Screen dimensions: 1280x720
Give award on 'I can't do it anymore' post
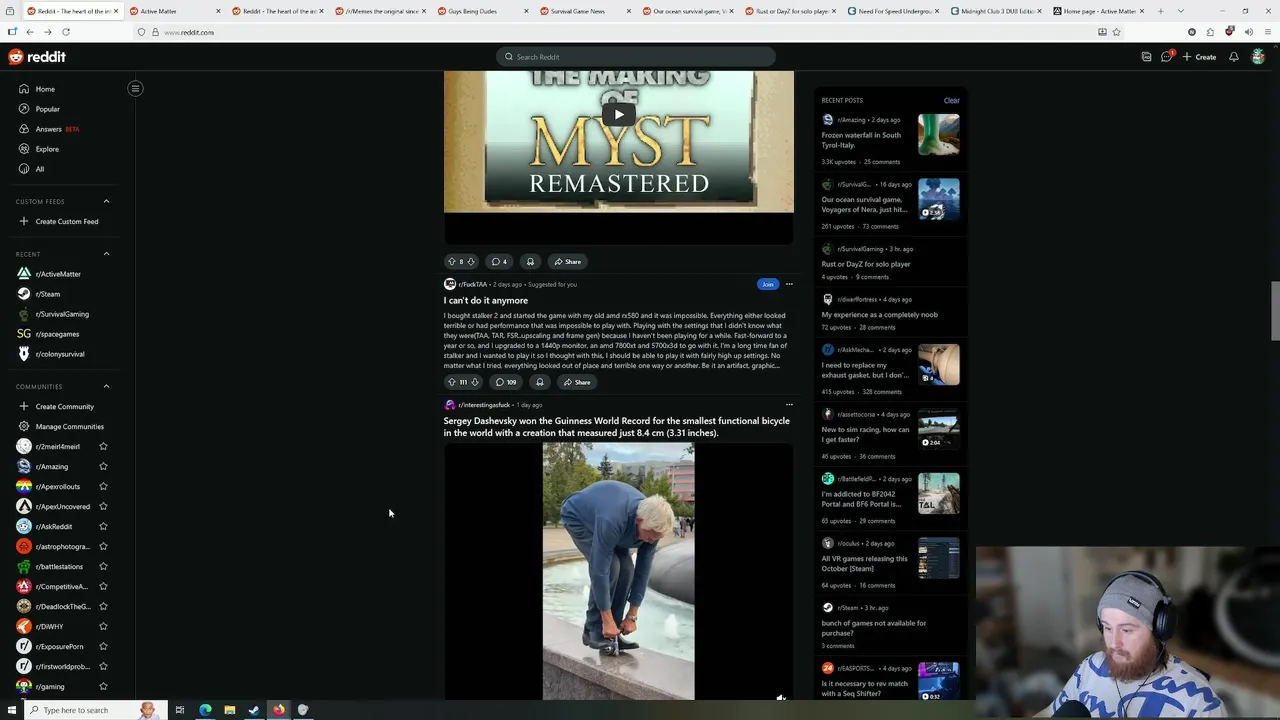point(539,382)
